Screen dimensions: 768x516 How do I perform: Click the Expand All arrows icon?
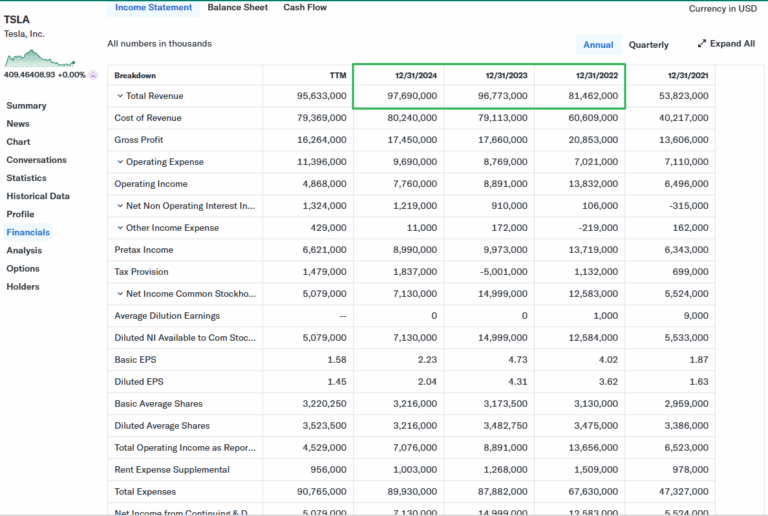[x=702, y=44]
